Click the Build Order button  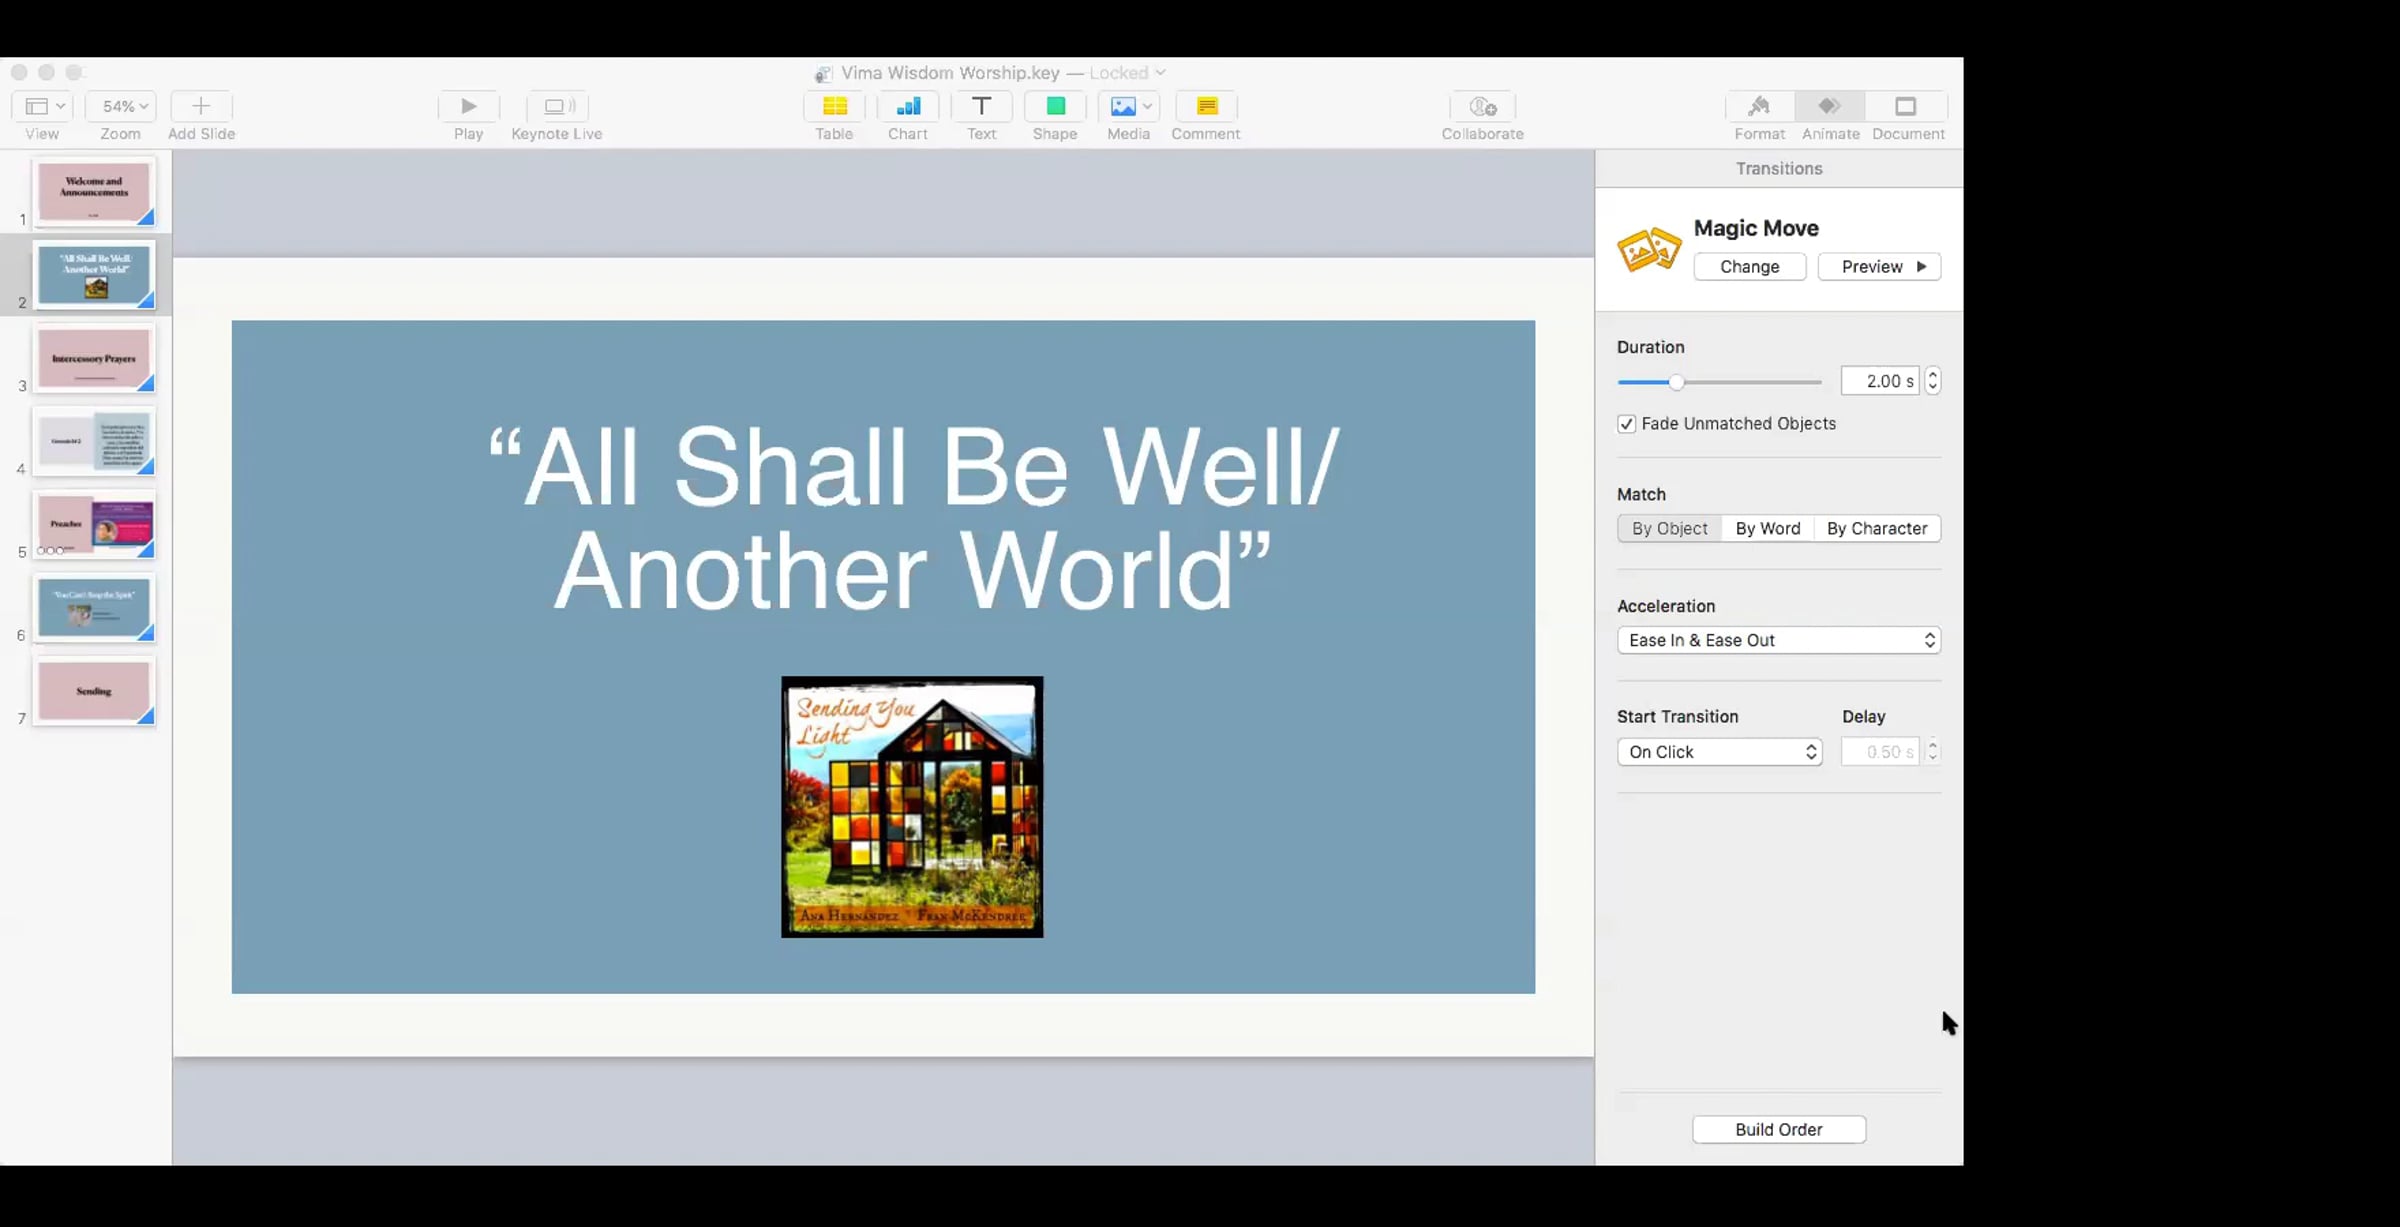pos(1778,1129)
